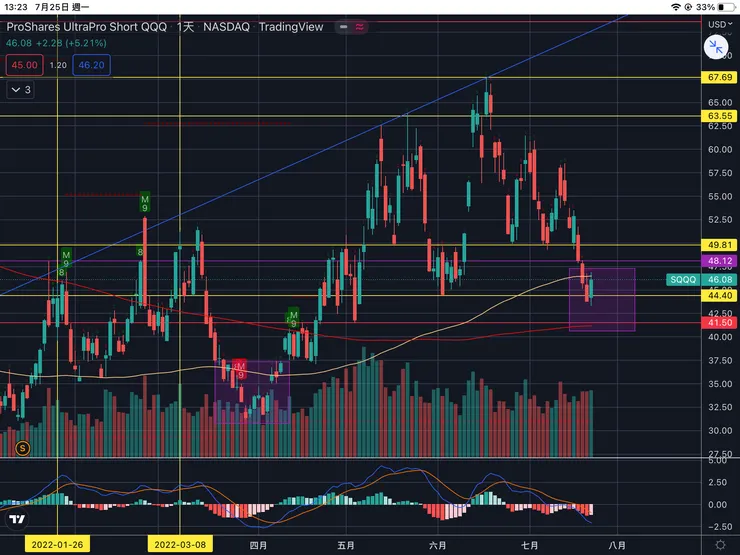Tap the M 9 marker above March spike
The width and height of the screenshot is (740, 555).
point(145,203)
